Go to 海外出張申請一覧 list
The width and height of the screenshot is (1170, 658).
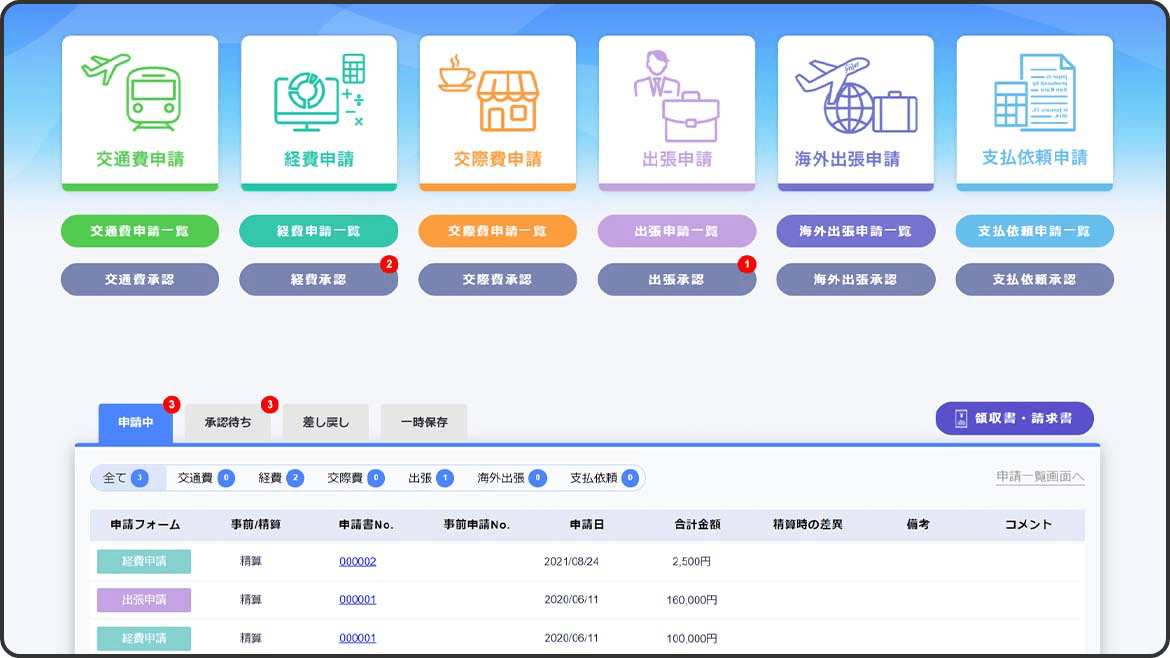pyautogui.click(x=855, y=231)
